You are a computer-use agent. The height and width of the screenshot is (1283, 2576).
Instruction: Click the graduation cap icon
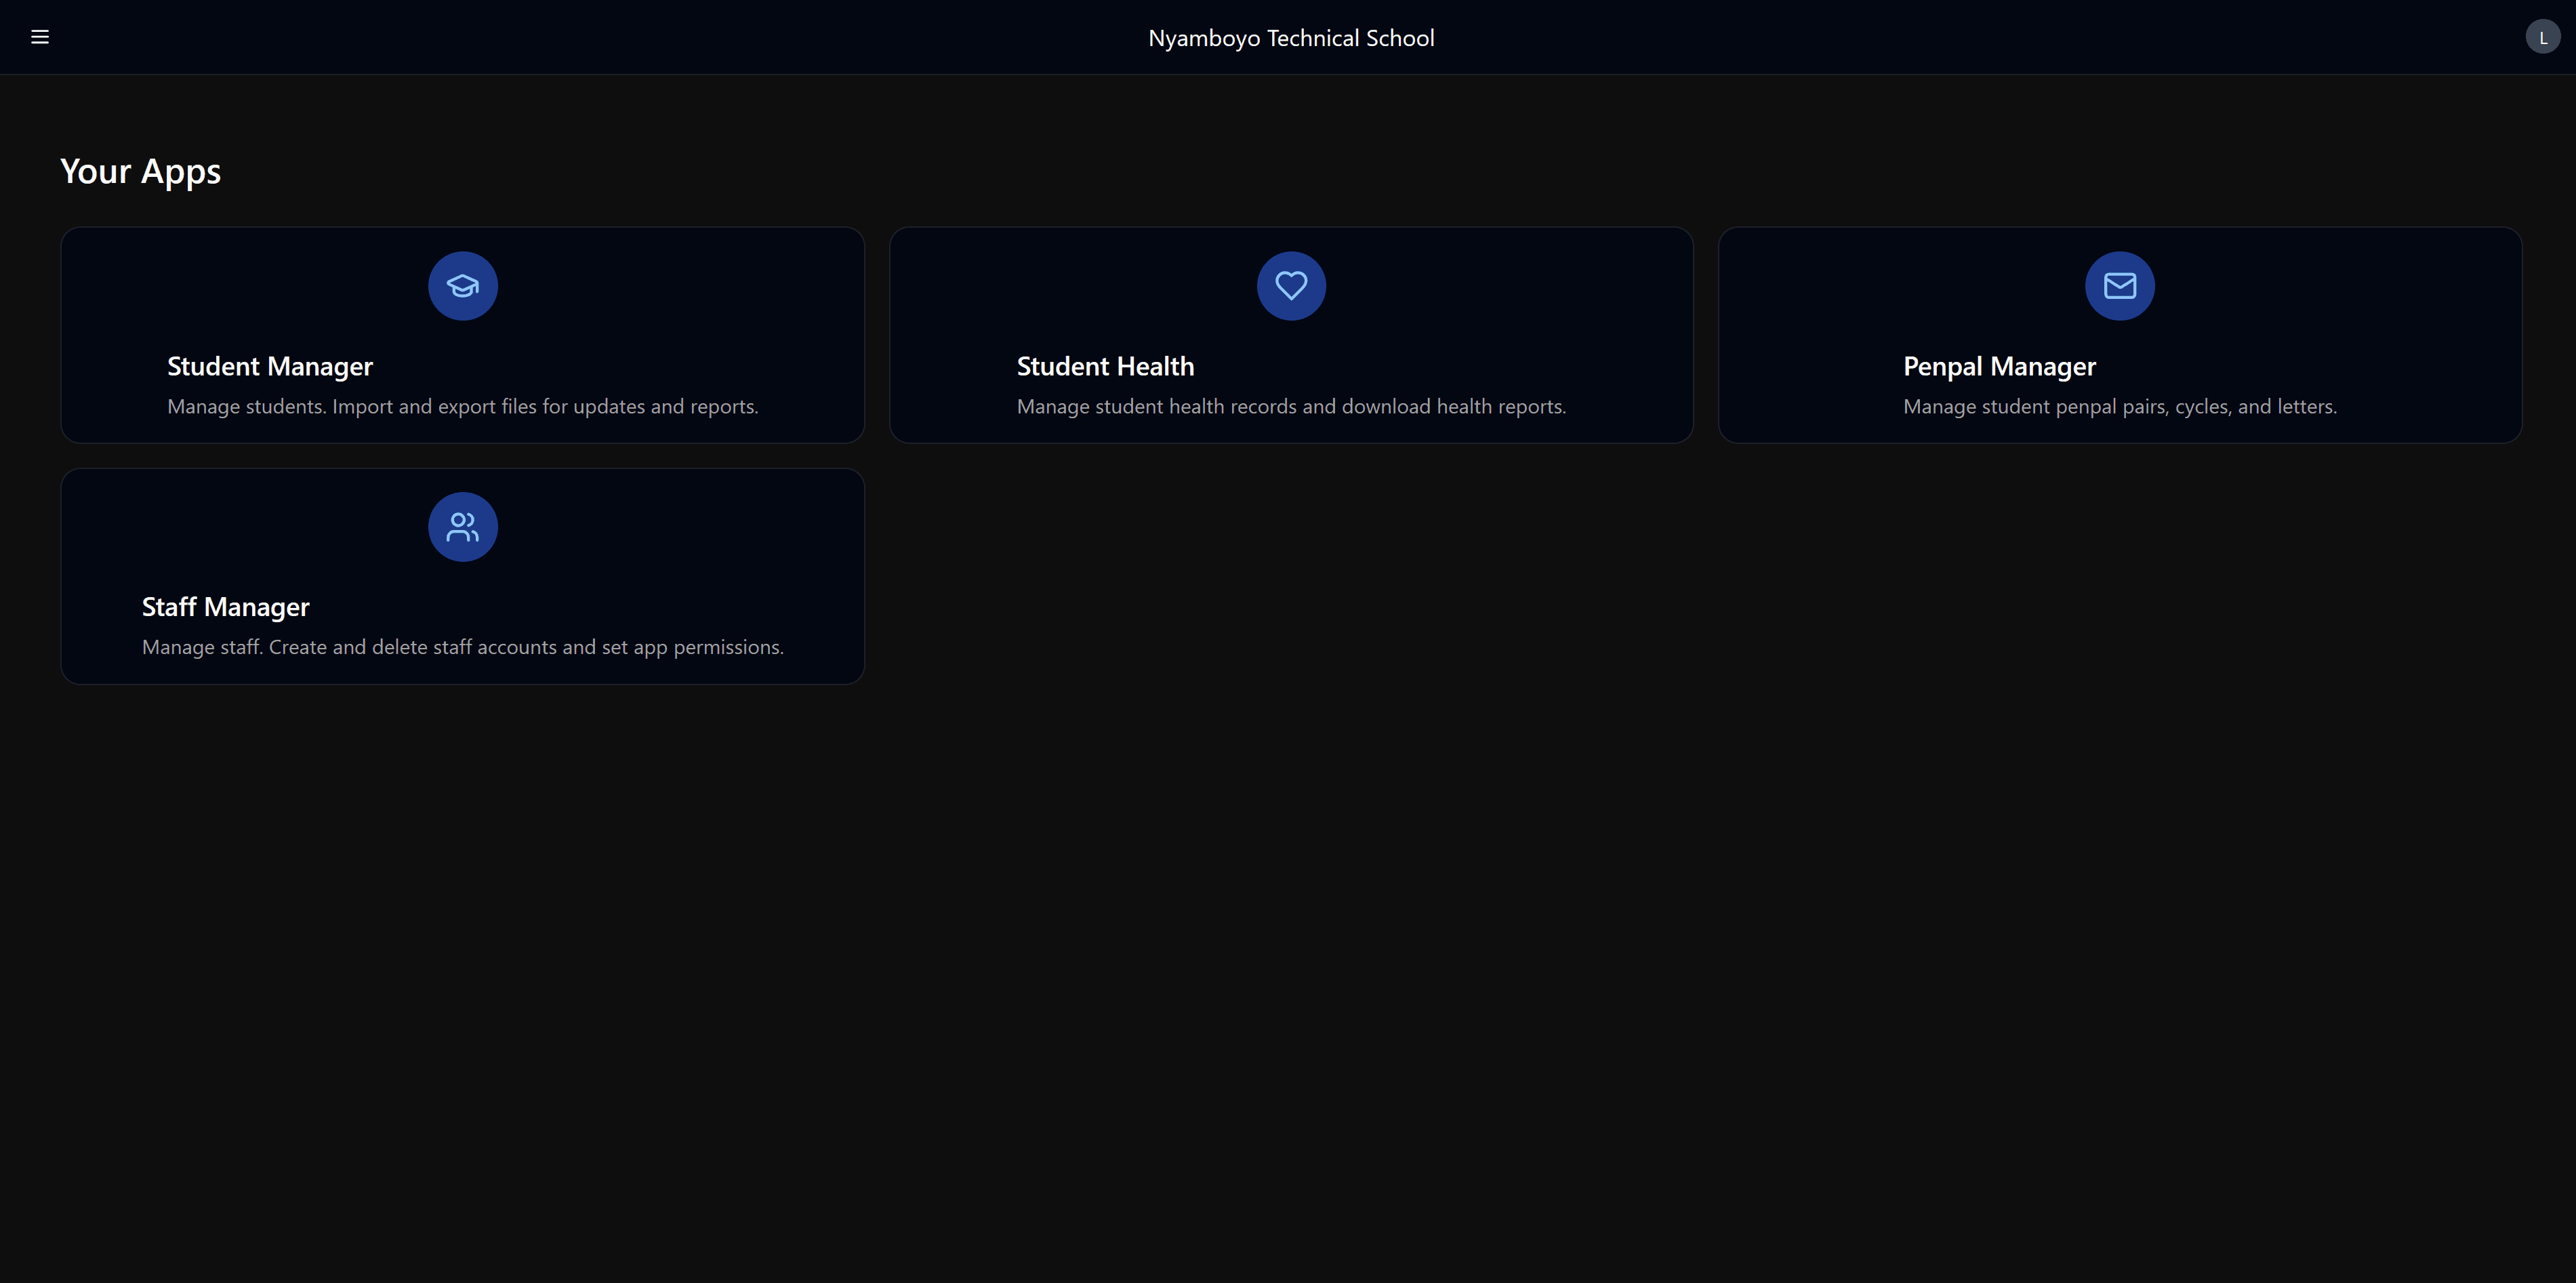point(462,286)
